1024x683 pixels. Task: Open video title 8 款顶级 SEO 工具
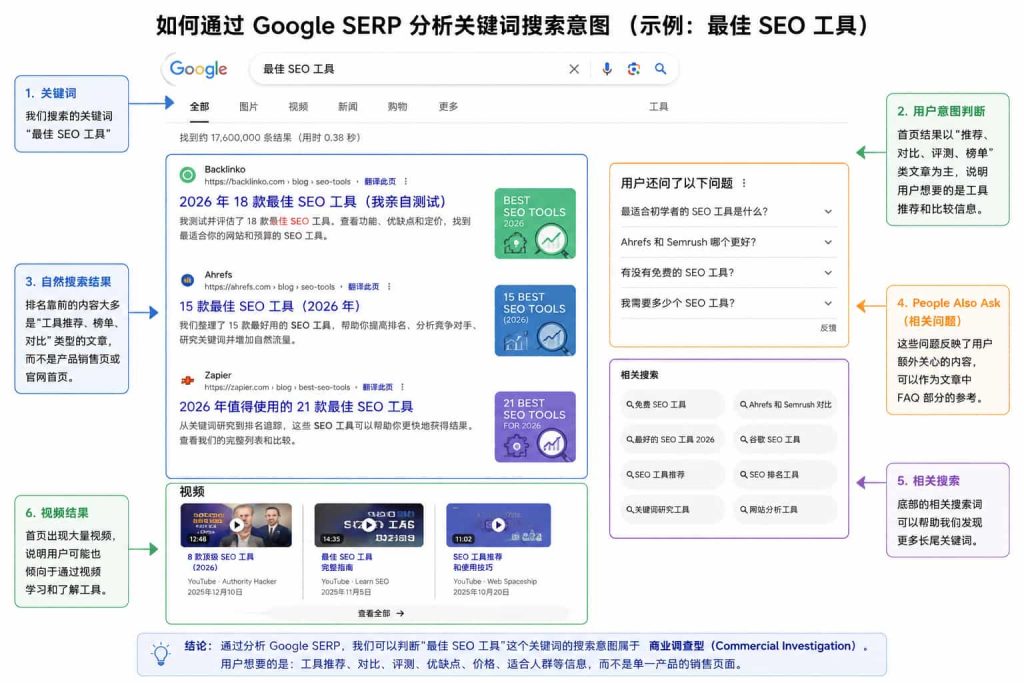(x=221, y=562)
